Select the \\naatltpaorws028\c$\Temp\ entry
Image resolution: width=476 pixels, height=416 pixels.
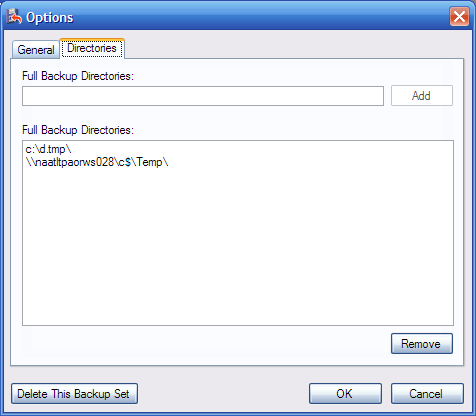click(x=97, y=162)
